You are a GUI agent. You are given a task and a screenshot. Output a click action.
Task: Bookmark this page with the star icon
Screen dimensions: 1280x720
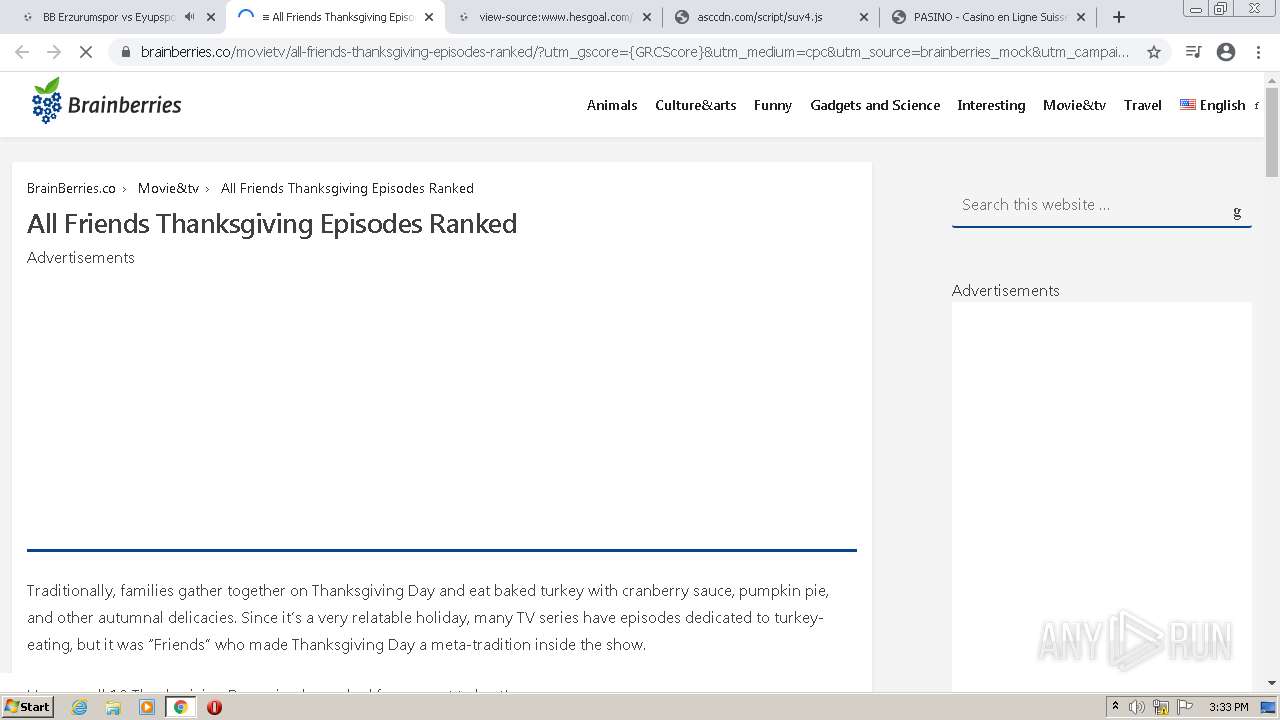[x=1154, y=52]
